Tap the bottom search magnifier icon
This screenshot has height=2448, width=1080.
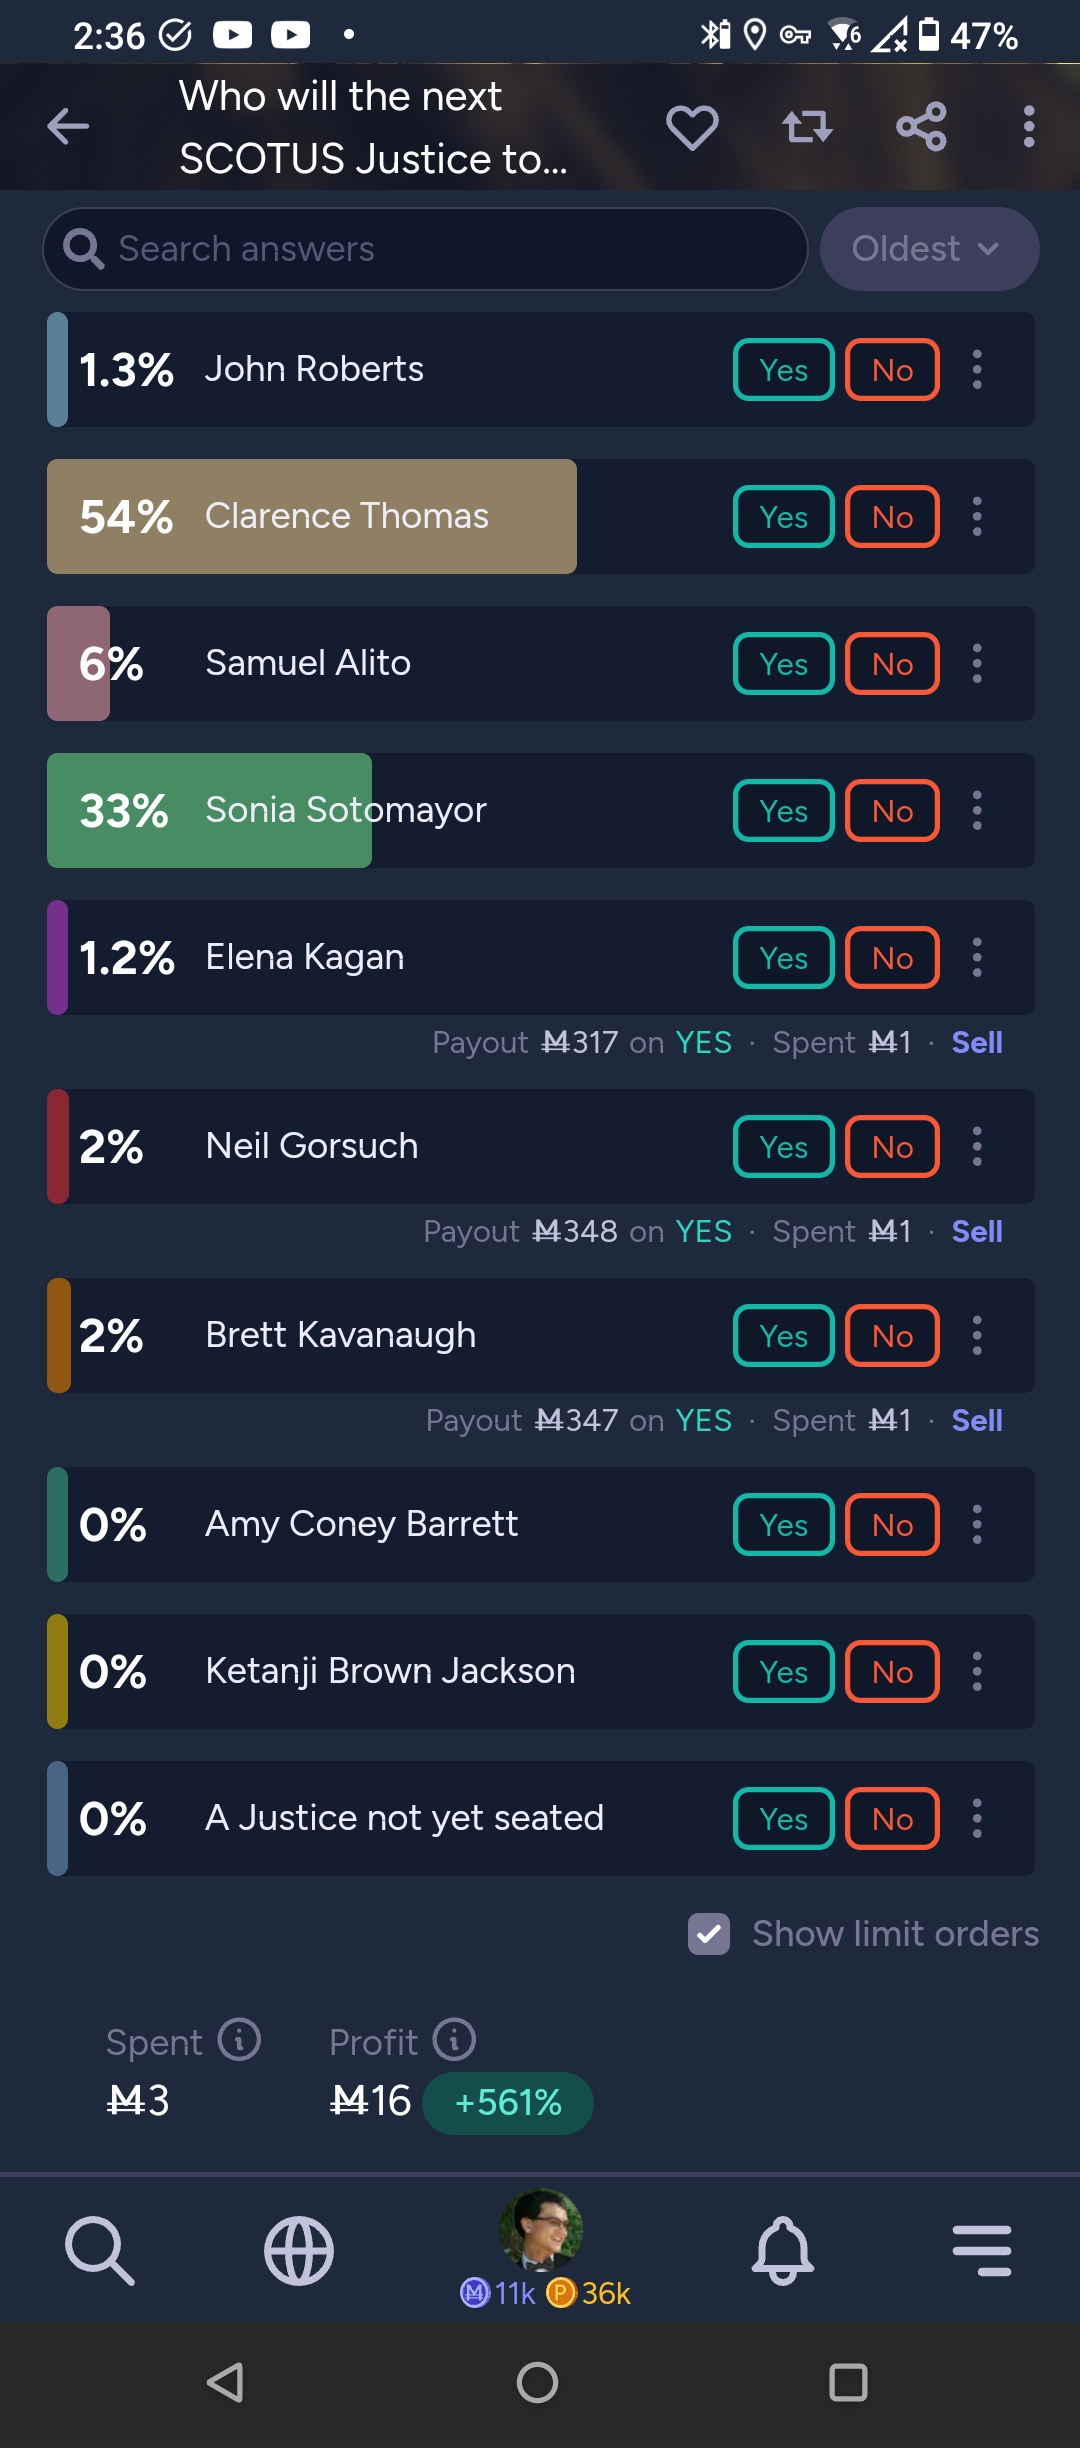click(x=99, y=2251)
